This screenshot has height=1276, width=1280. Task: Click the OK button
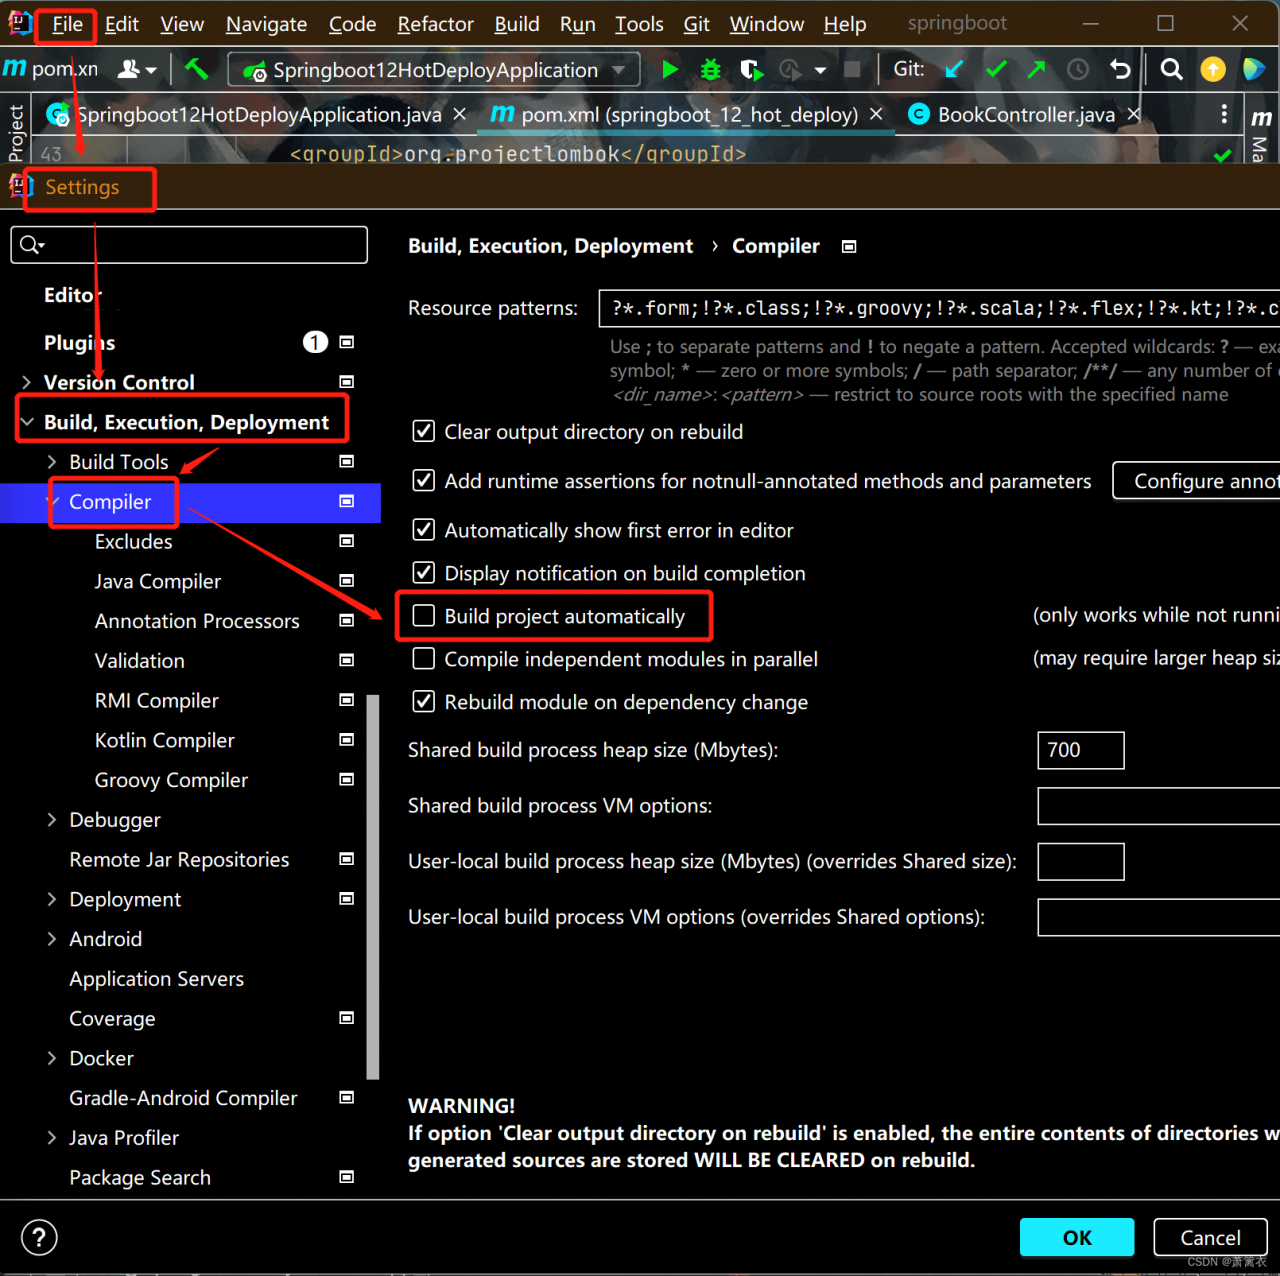tap(1077, 1237)
